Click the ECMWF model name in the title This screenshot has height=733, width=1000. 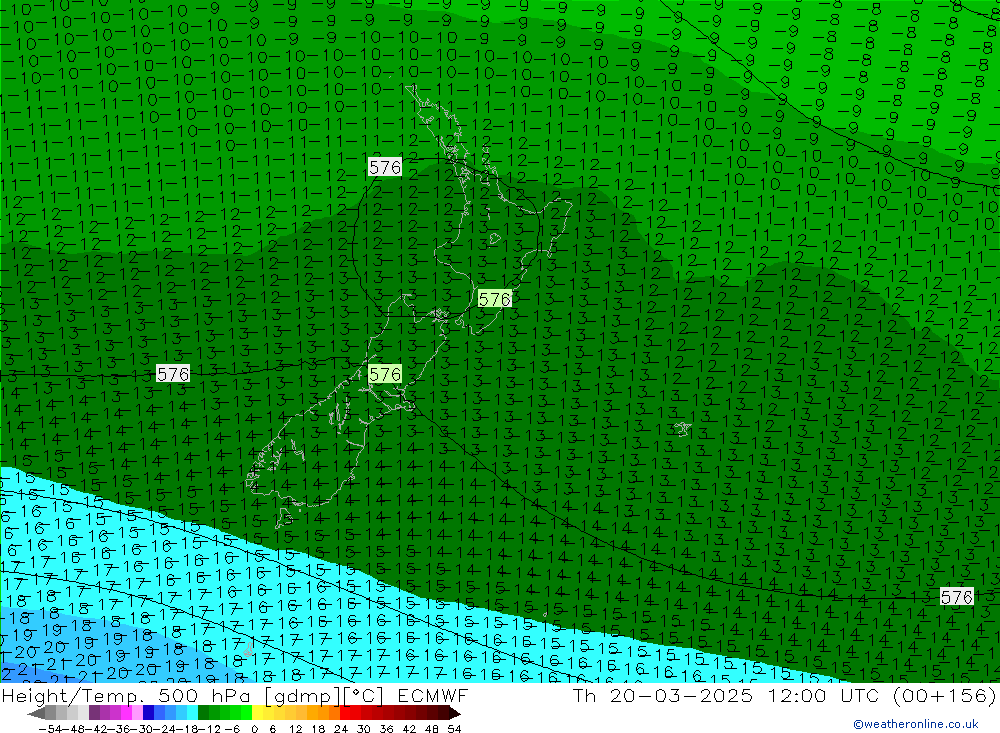point(433,695)
